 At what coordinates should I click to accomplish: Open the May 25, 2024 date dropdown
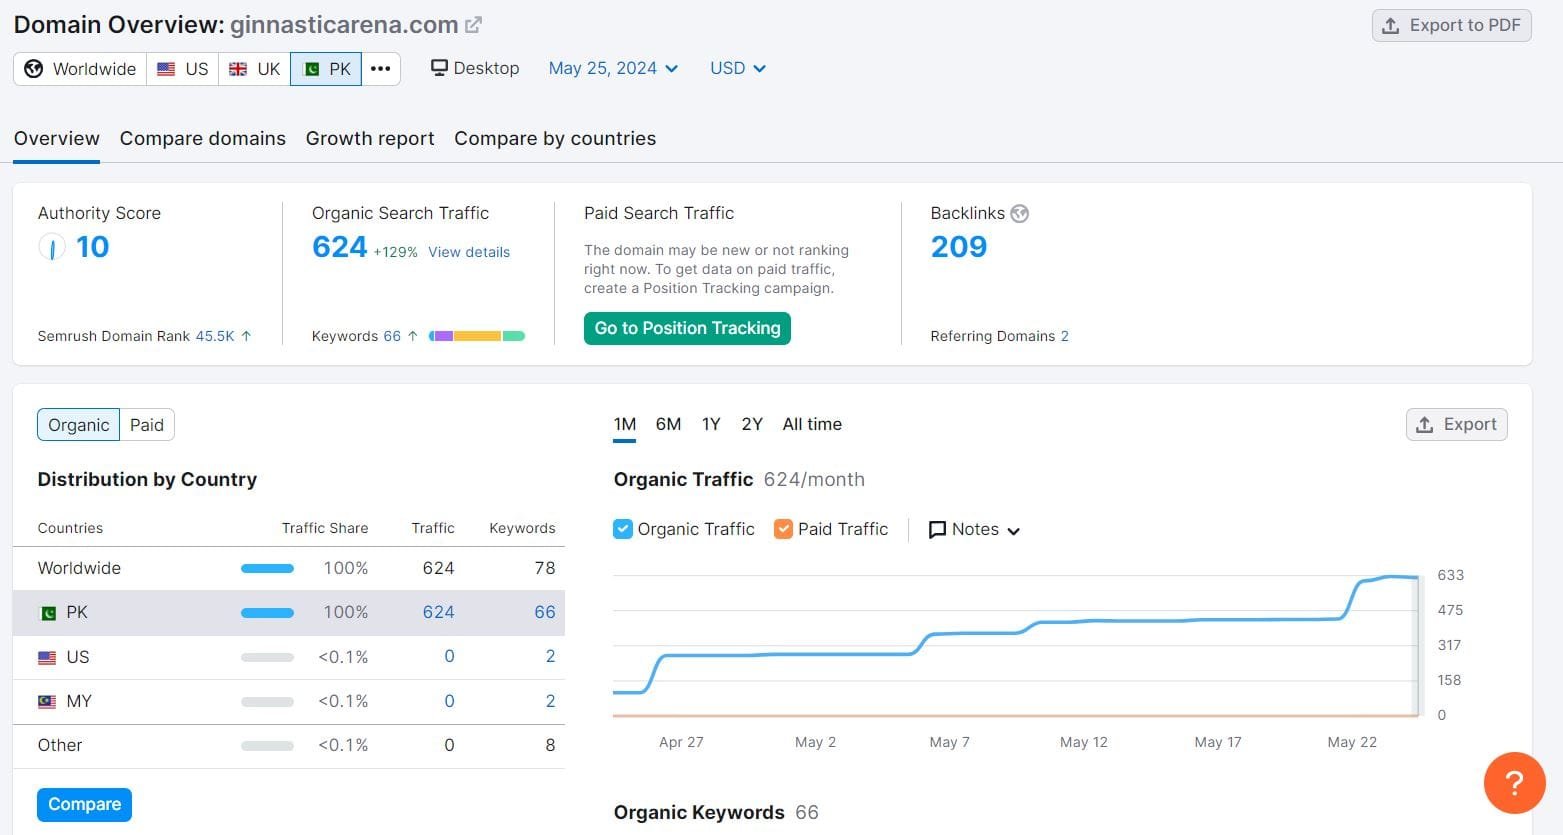click(613, 68)
